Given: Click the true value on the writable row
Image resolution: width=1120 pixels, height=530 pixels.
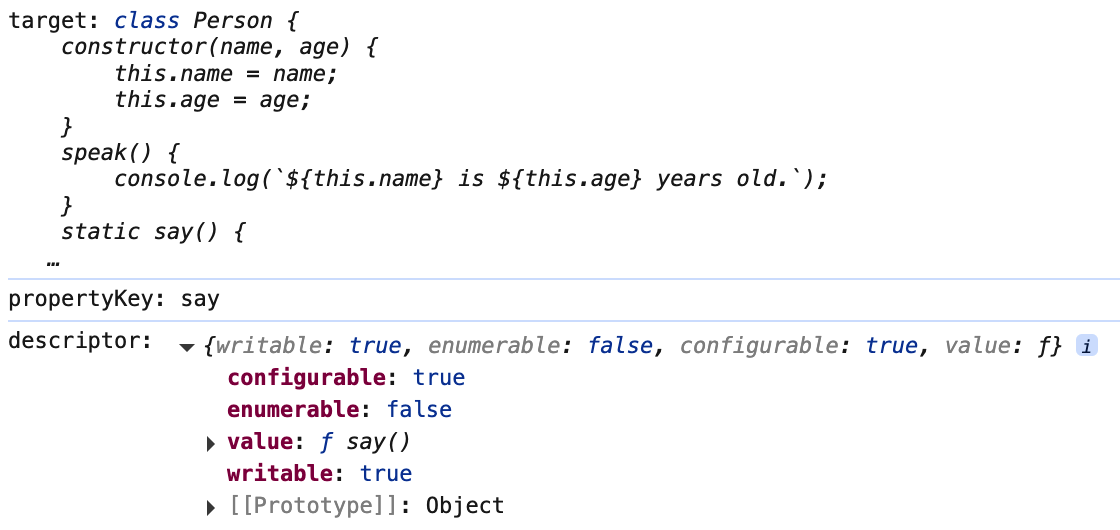Looking at the screenshot, I should (386, 474).
